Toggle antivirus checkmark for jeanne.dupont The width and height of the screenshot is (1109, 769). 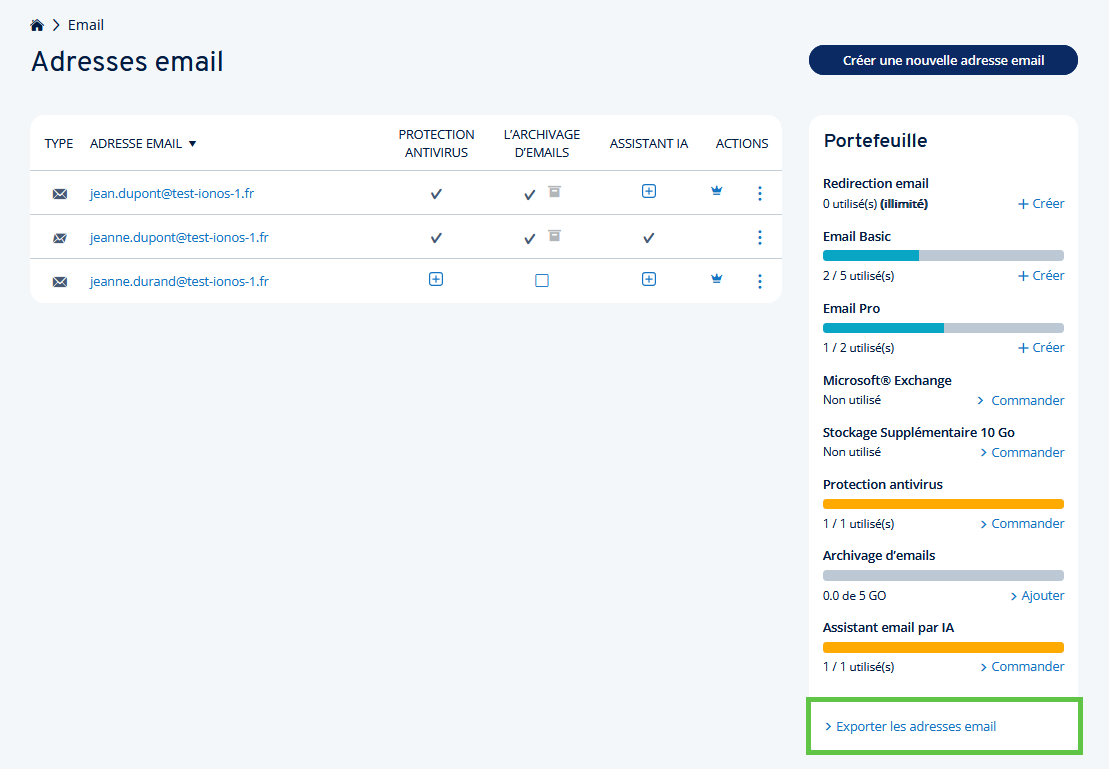[436, 238]
